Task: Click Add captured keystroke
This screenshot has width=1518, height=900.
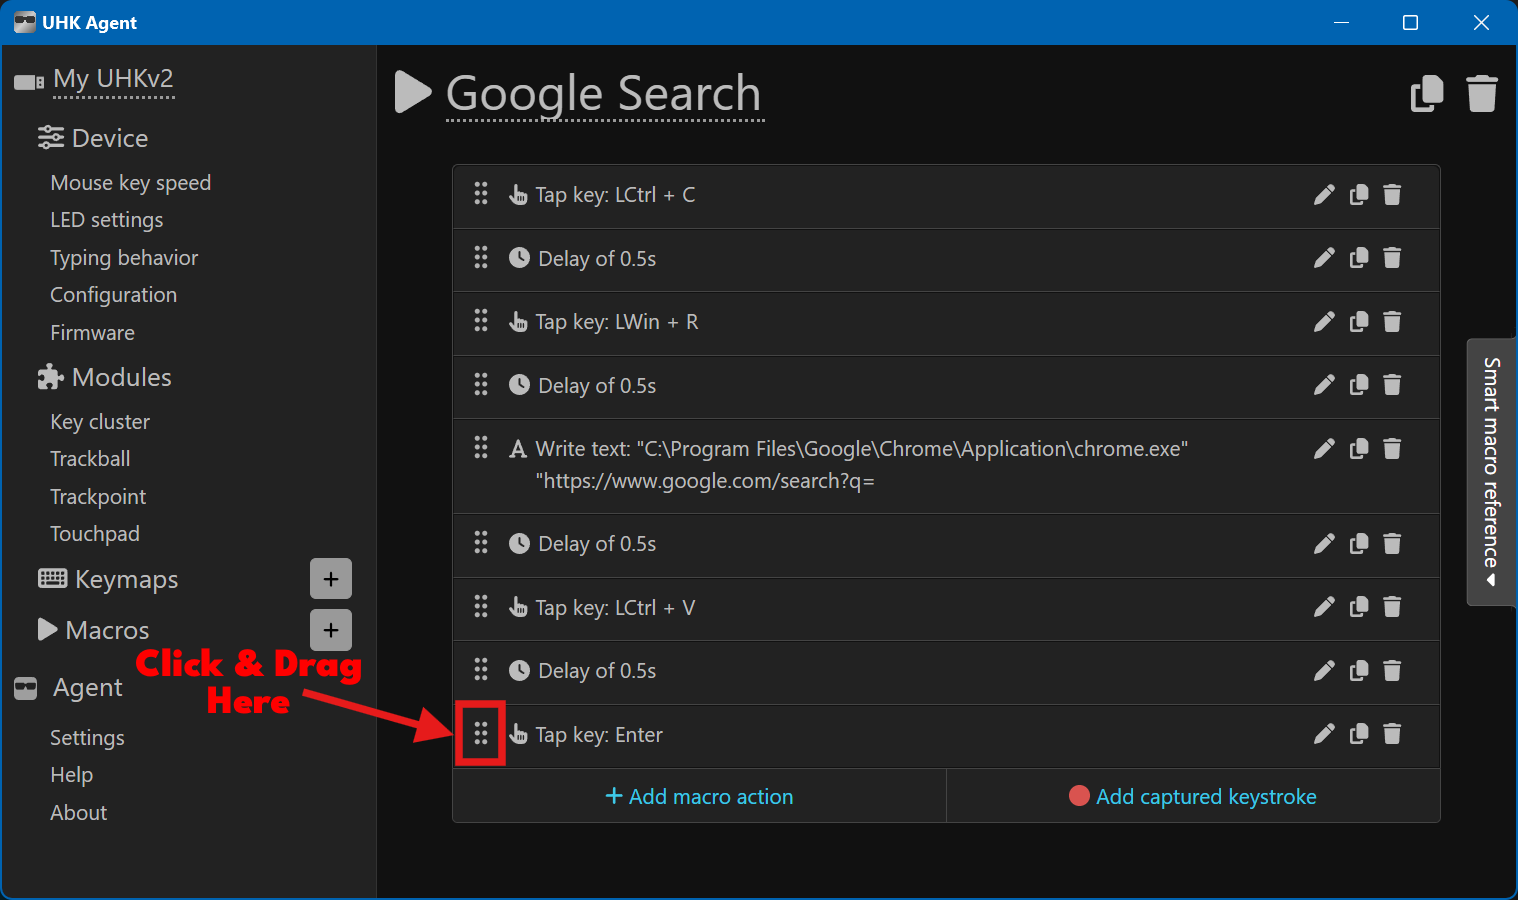Action: [x=1193, y=796]
